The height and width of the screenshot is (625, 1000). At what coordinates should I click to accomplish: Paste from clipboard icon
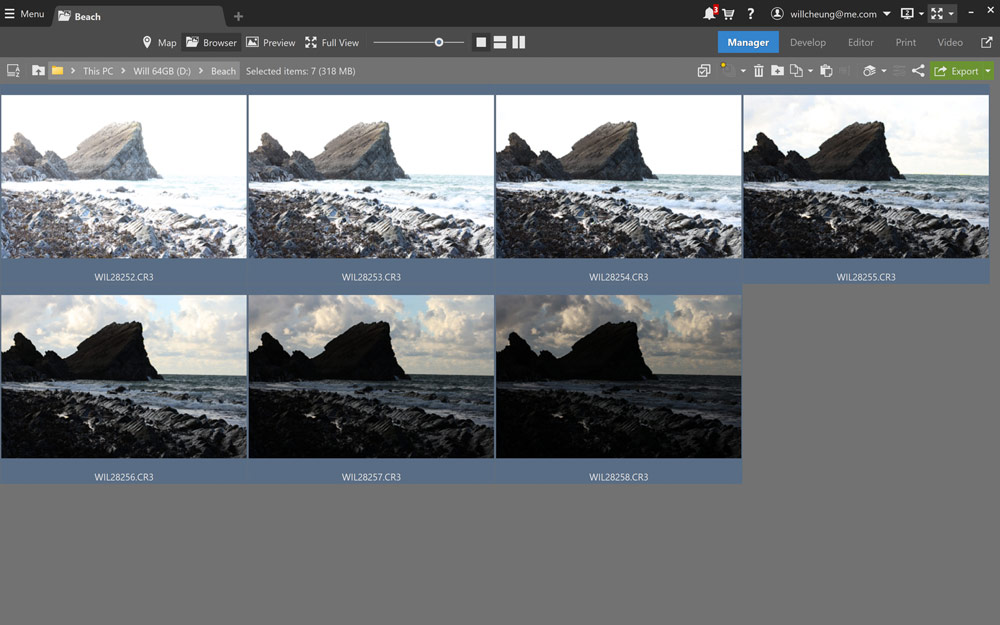pos(826,71)
